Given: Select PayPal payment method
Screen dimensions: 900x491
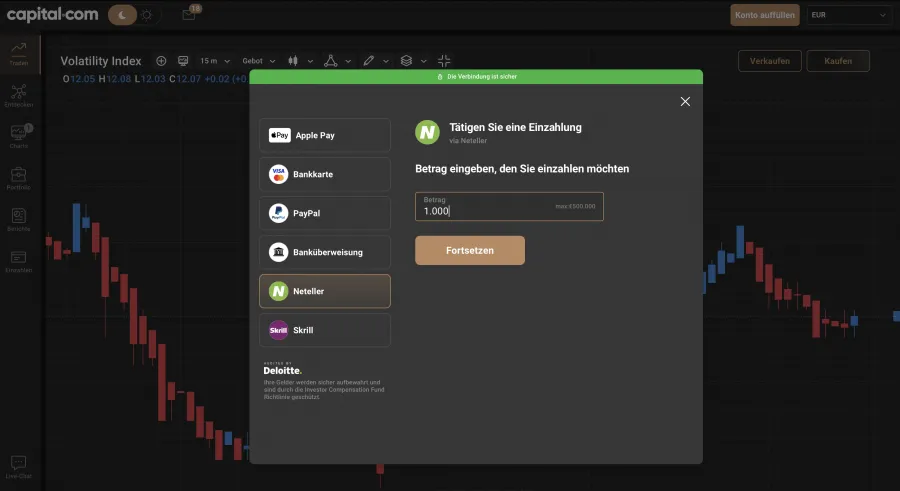Looking at the screenshot, I should (324, 213).
